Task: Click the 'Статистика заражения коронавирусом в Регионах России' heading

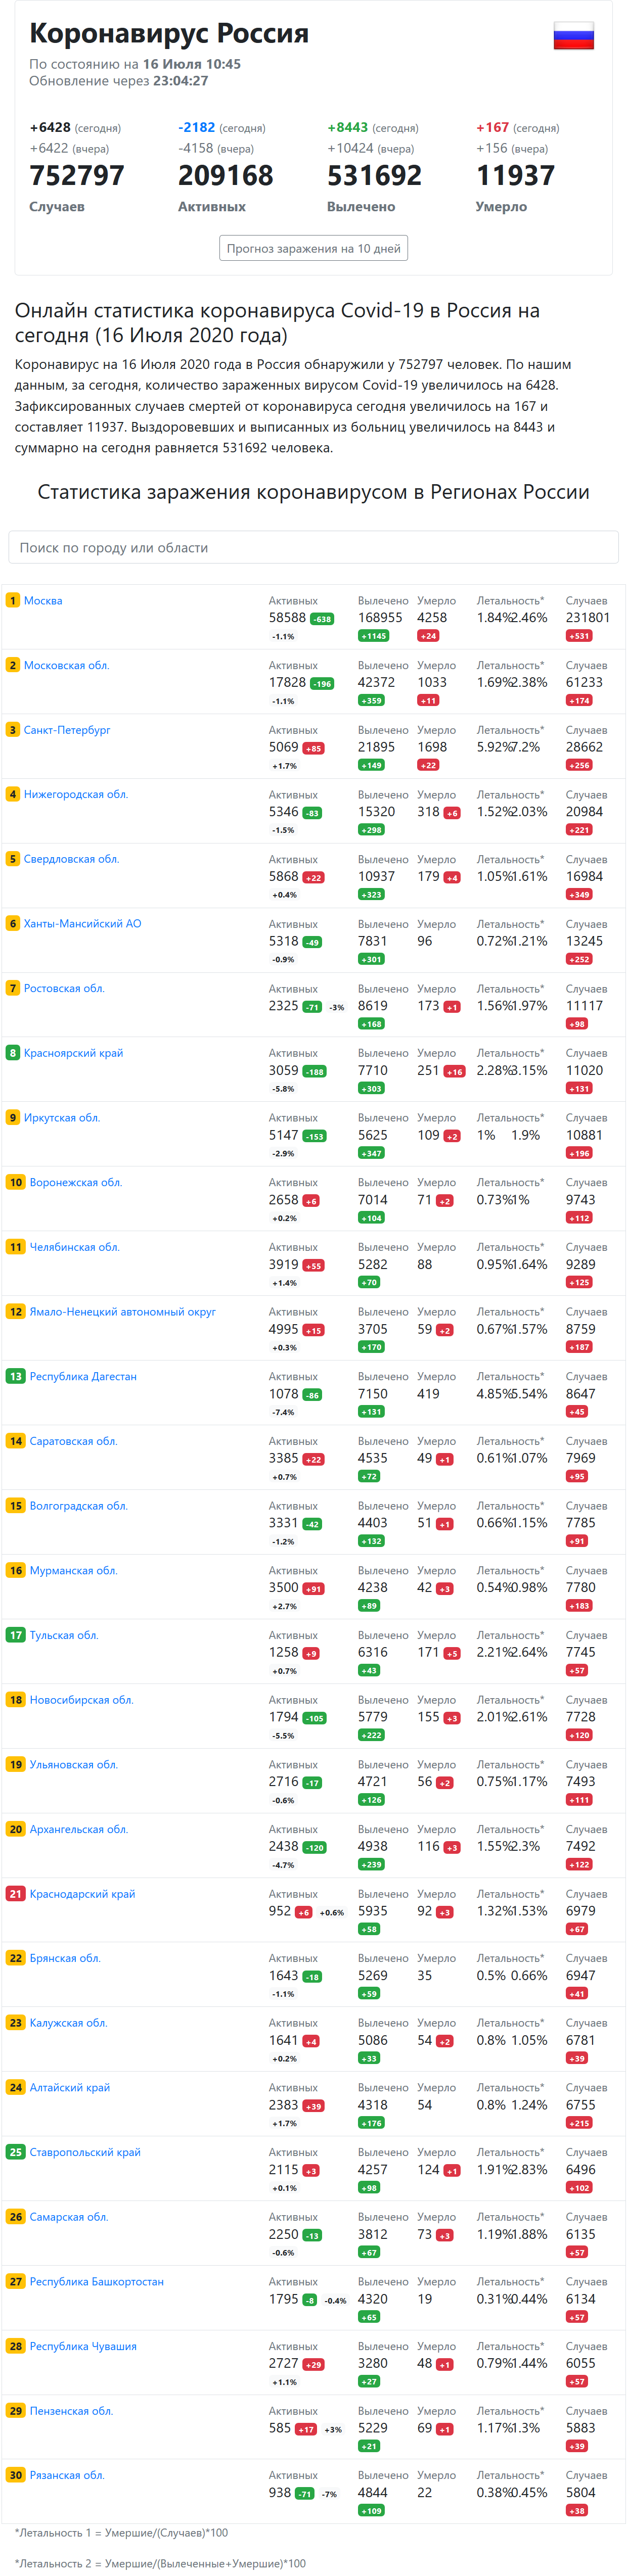Action: point(313,492)
